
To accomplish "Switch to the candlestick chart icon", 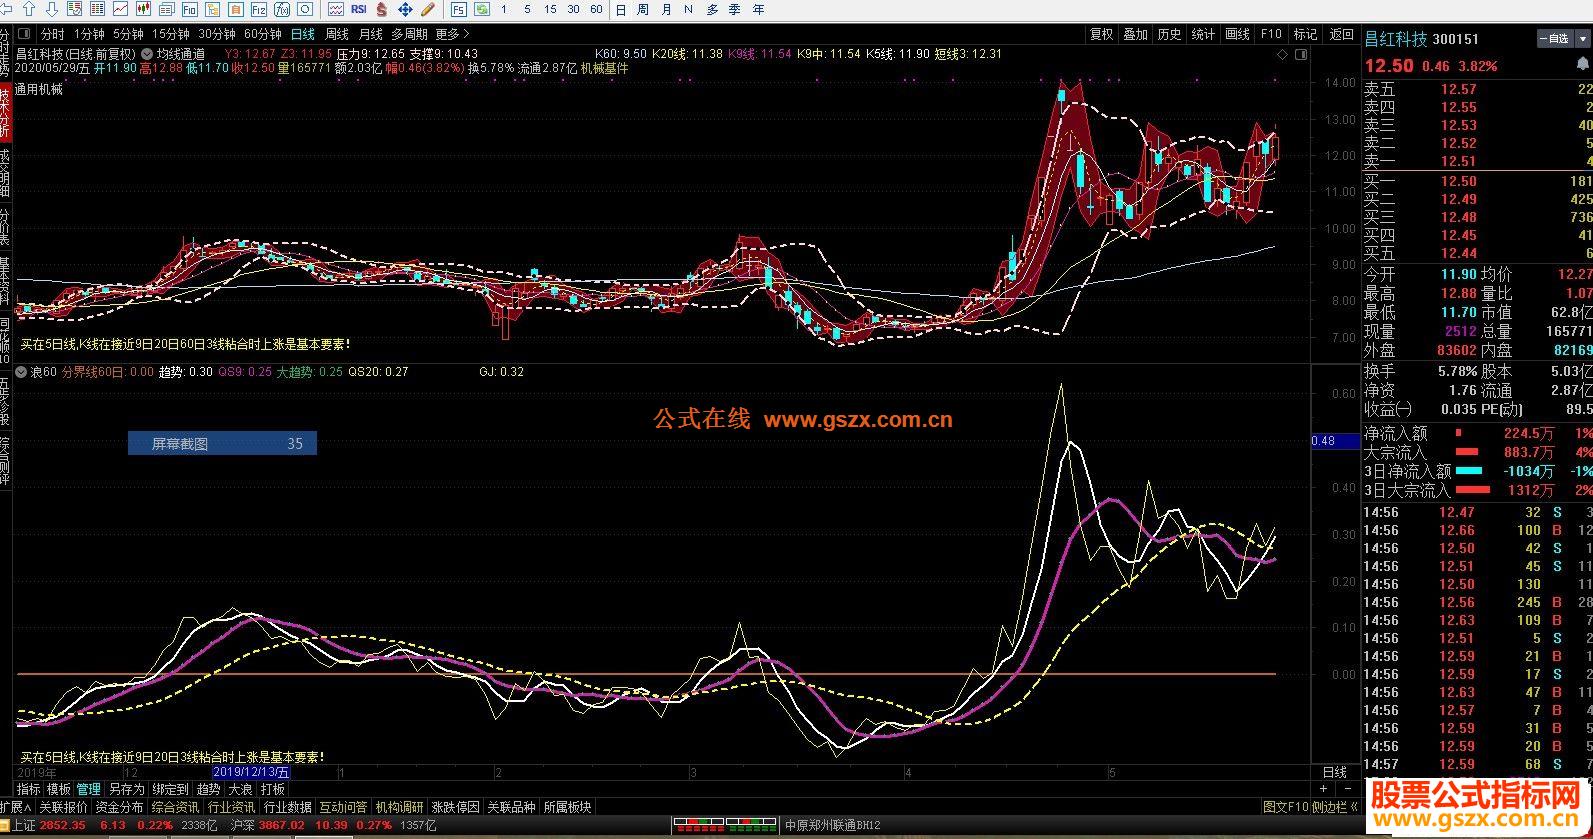I will tap(143, 9).
